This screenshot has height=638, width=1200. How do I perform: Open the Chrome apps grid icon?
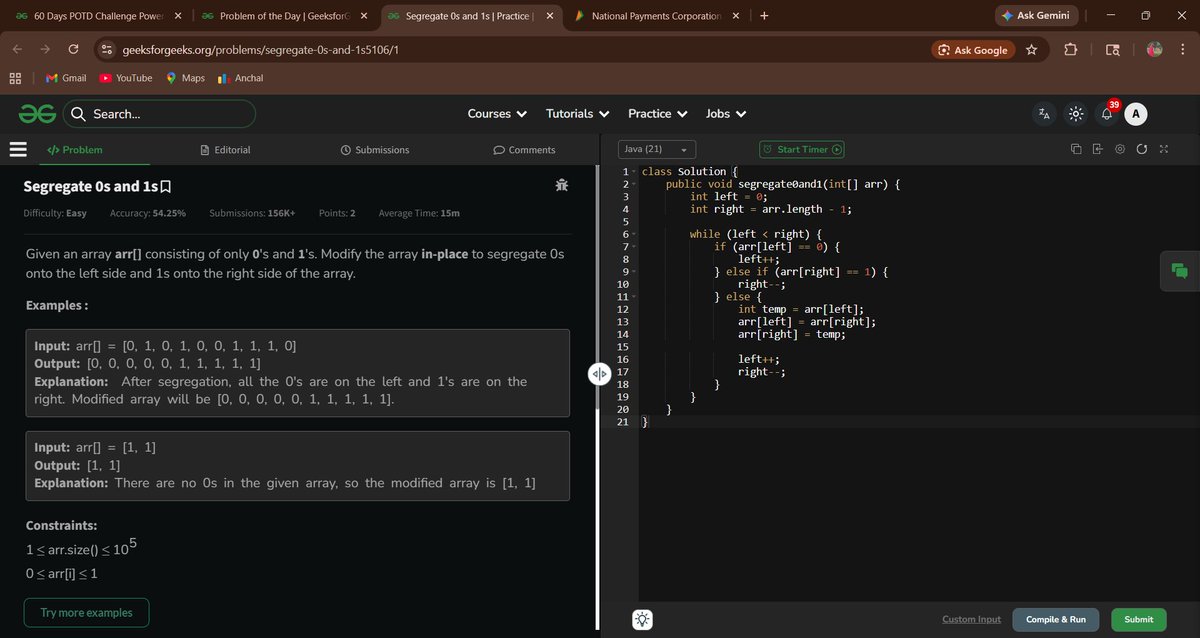click(x=16, y=78)
